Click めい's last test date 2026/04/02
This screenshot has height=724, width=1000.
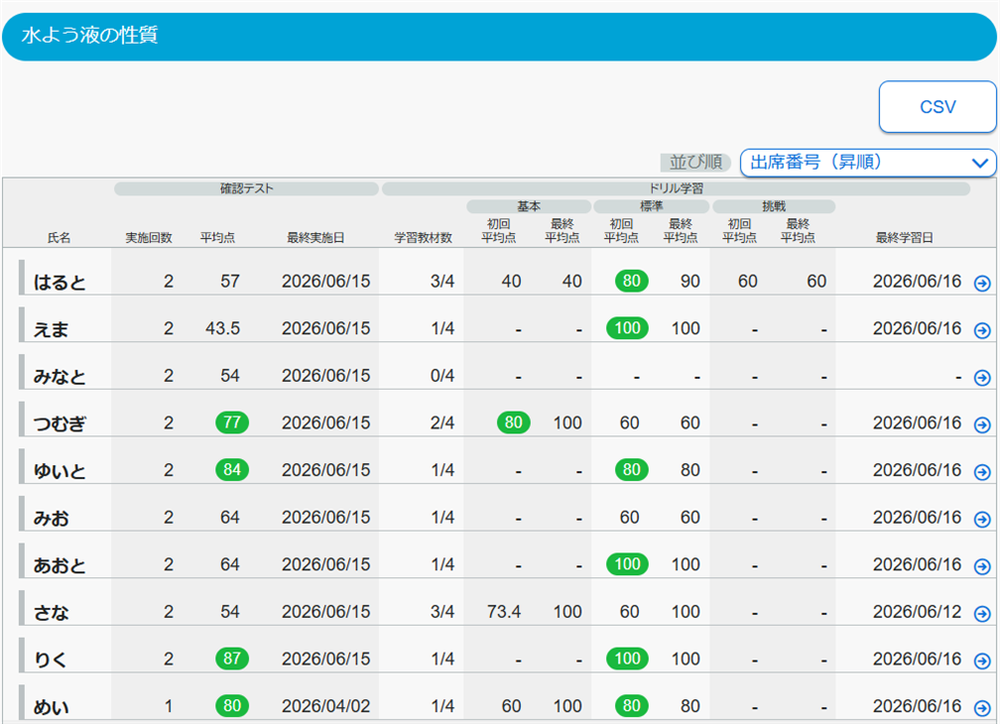[x=326, y=706]
